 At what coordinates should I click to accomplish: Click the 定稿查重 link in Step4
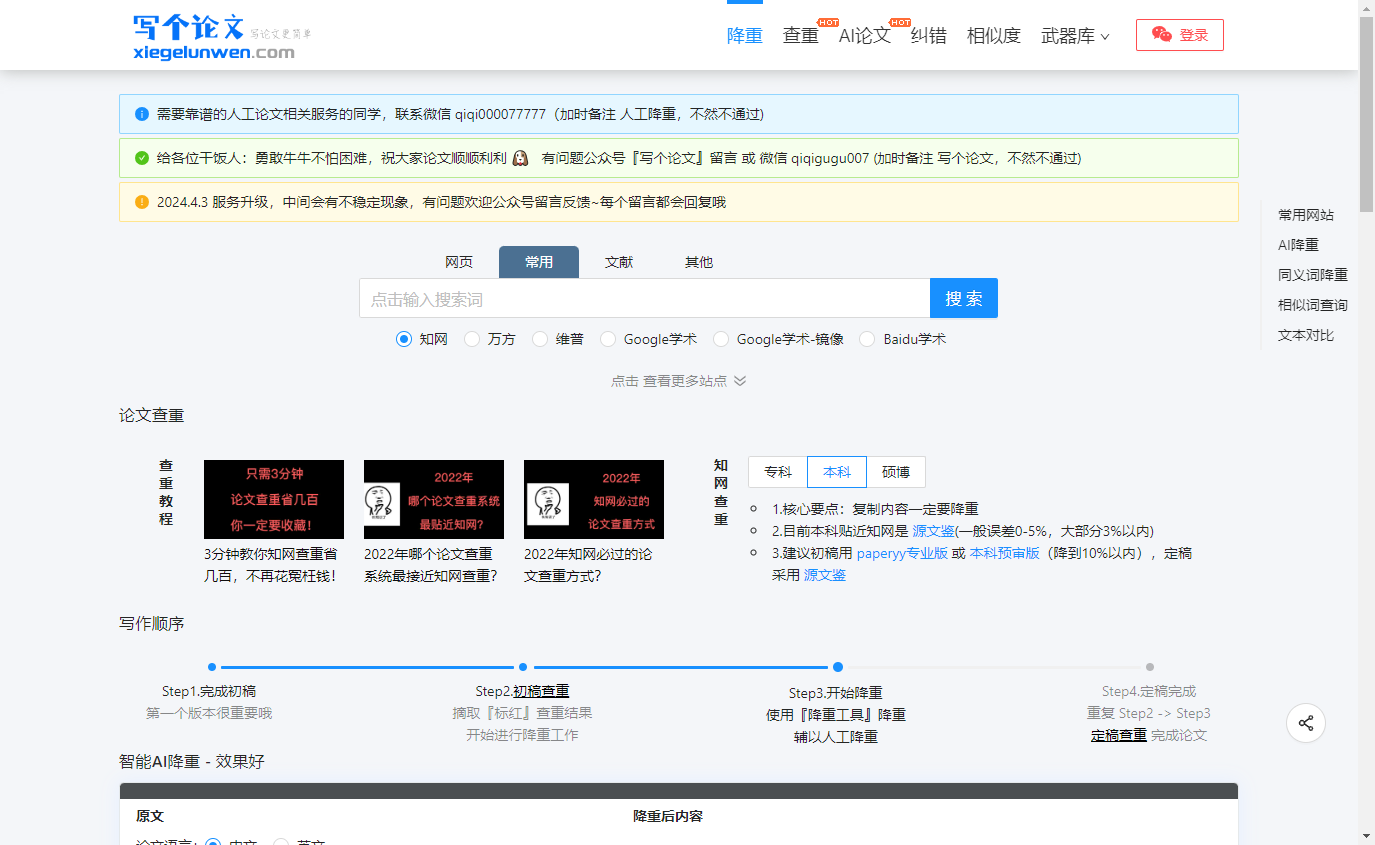(x=1119, y=735)
